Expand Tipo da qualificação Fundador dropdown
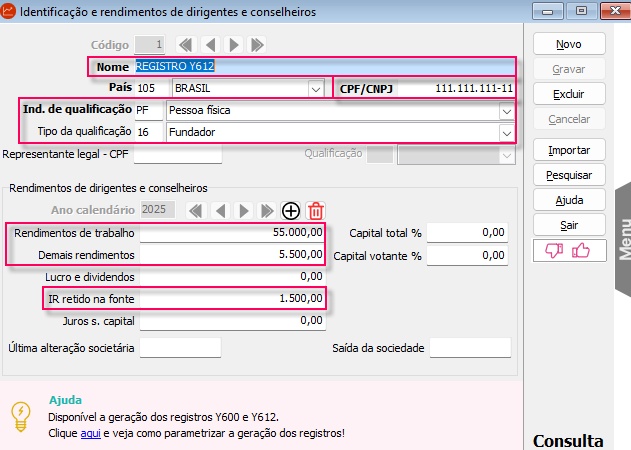 pos(507,133)
